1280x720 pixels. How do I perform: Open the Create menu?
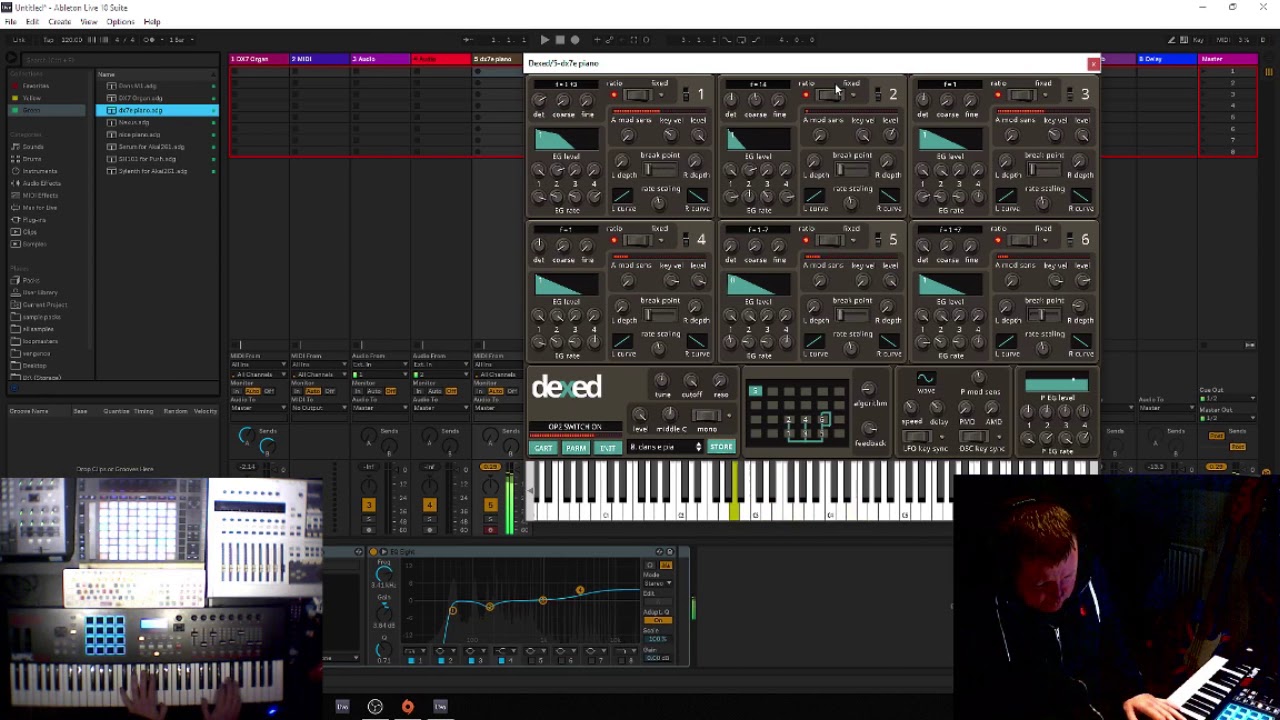point(59,22)
